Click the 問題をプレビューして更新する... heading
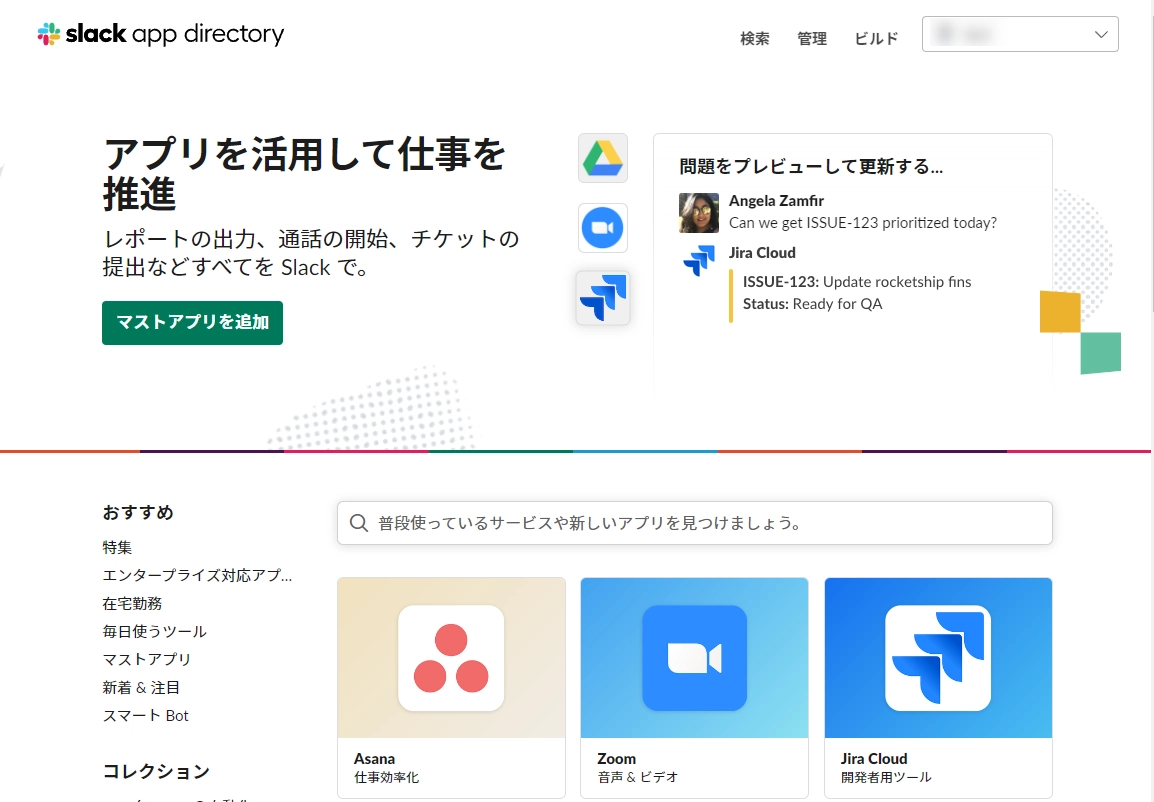 point(810,166)
